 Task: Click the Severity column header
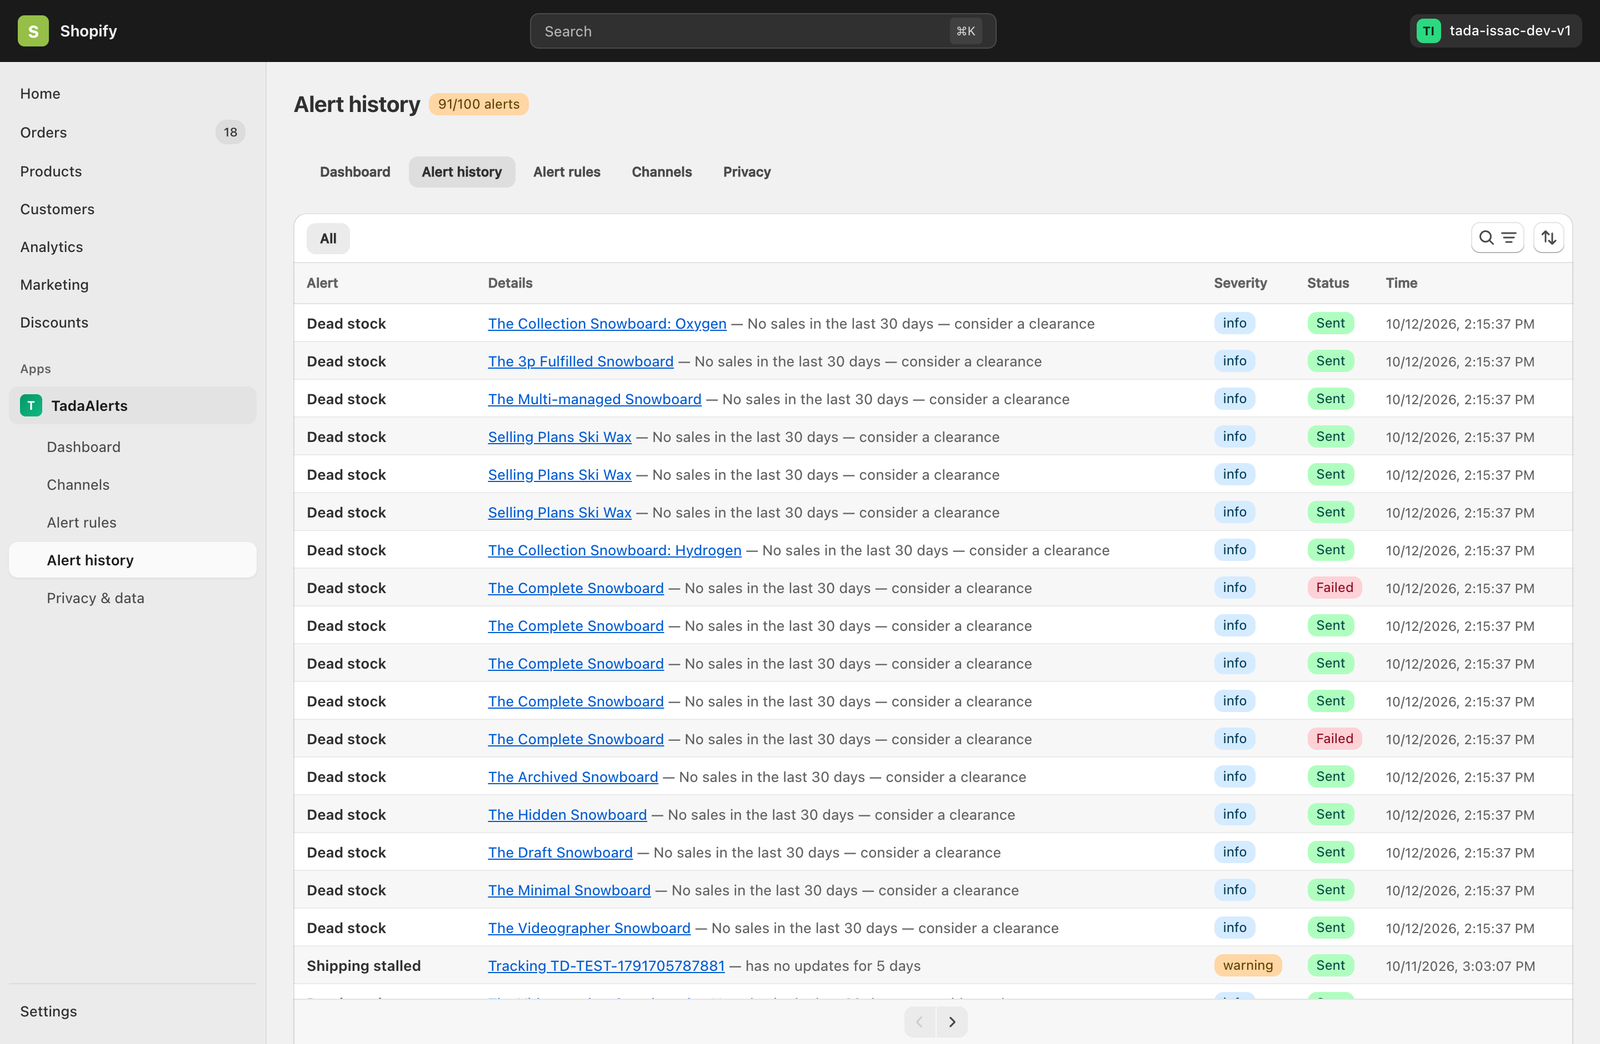pos(1240,283)
